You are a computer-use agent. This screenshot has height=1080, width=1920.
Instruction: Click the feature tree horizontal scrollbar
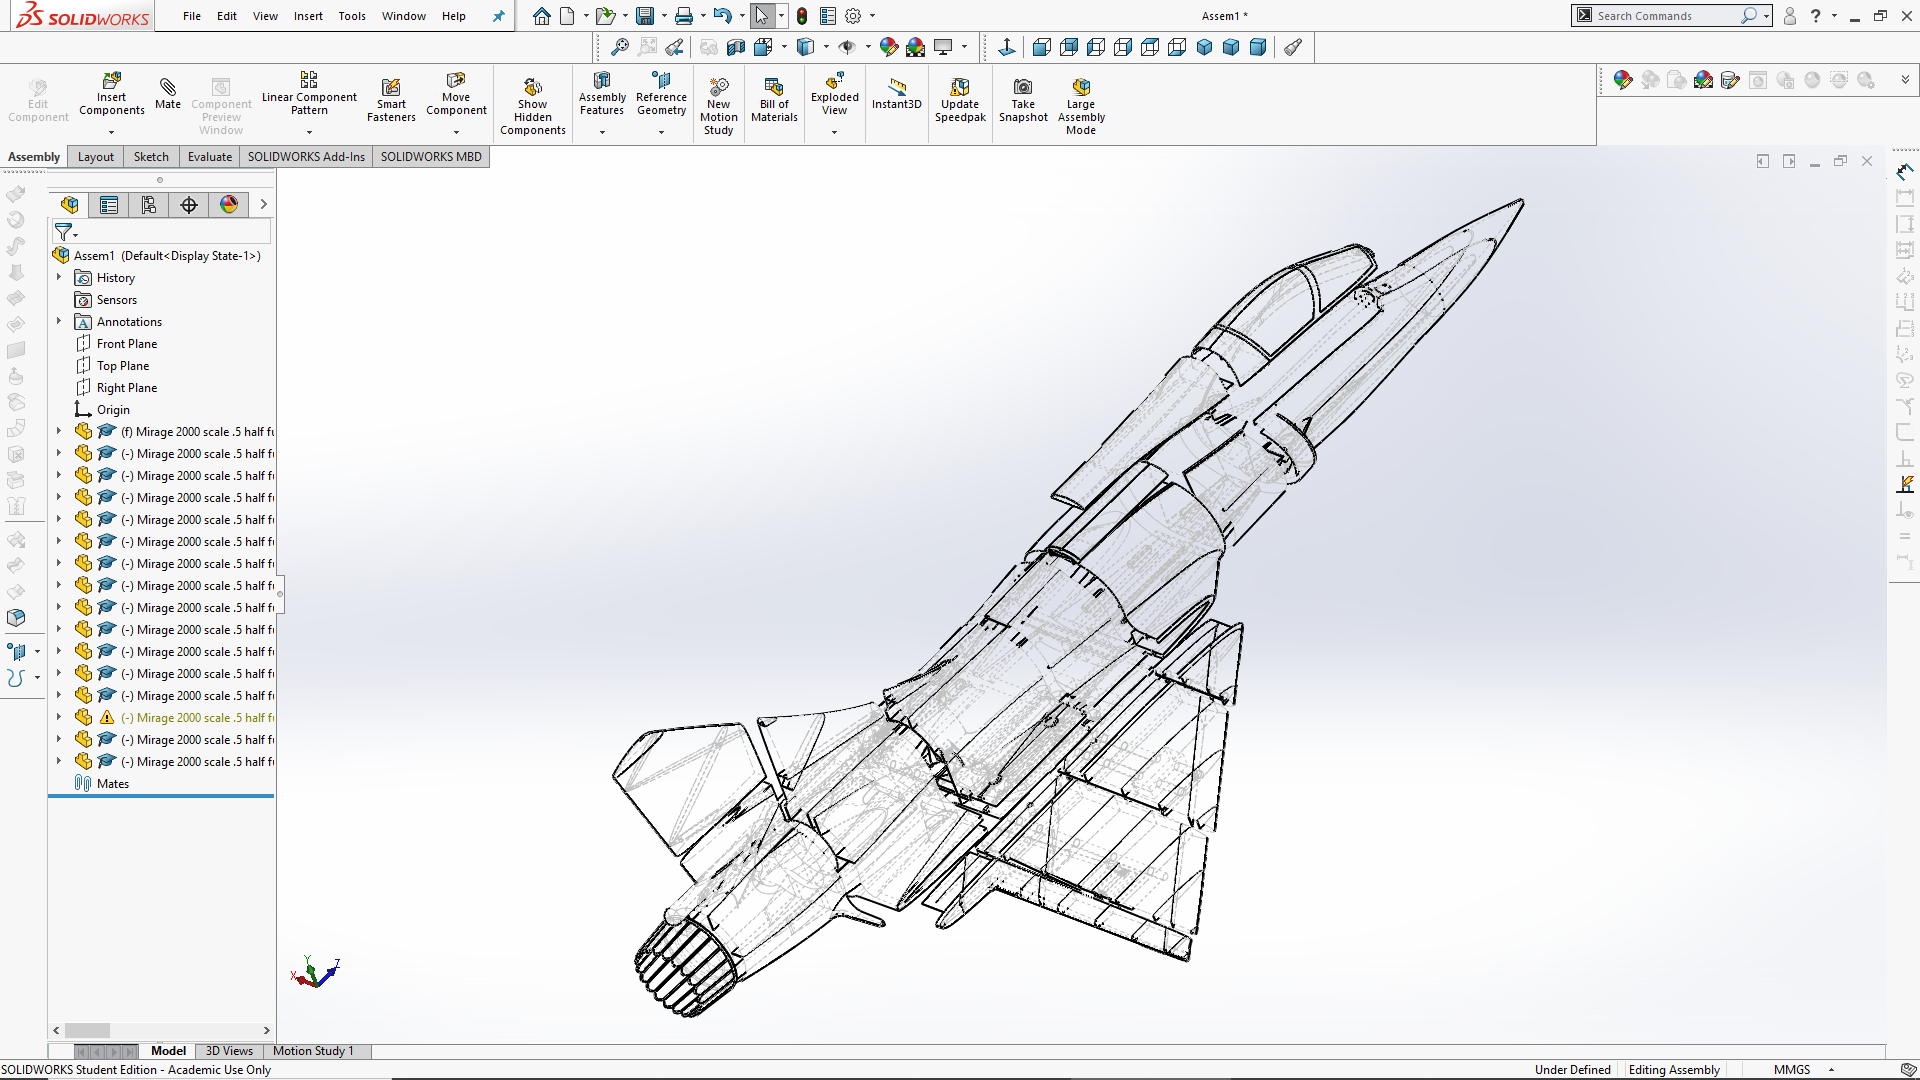161,1030
